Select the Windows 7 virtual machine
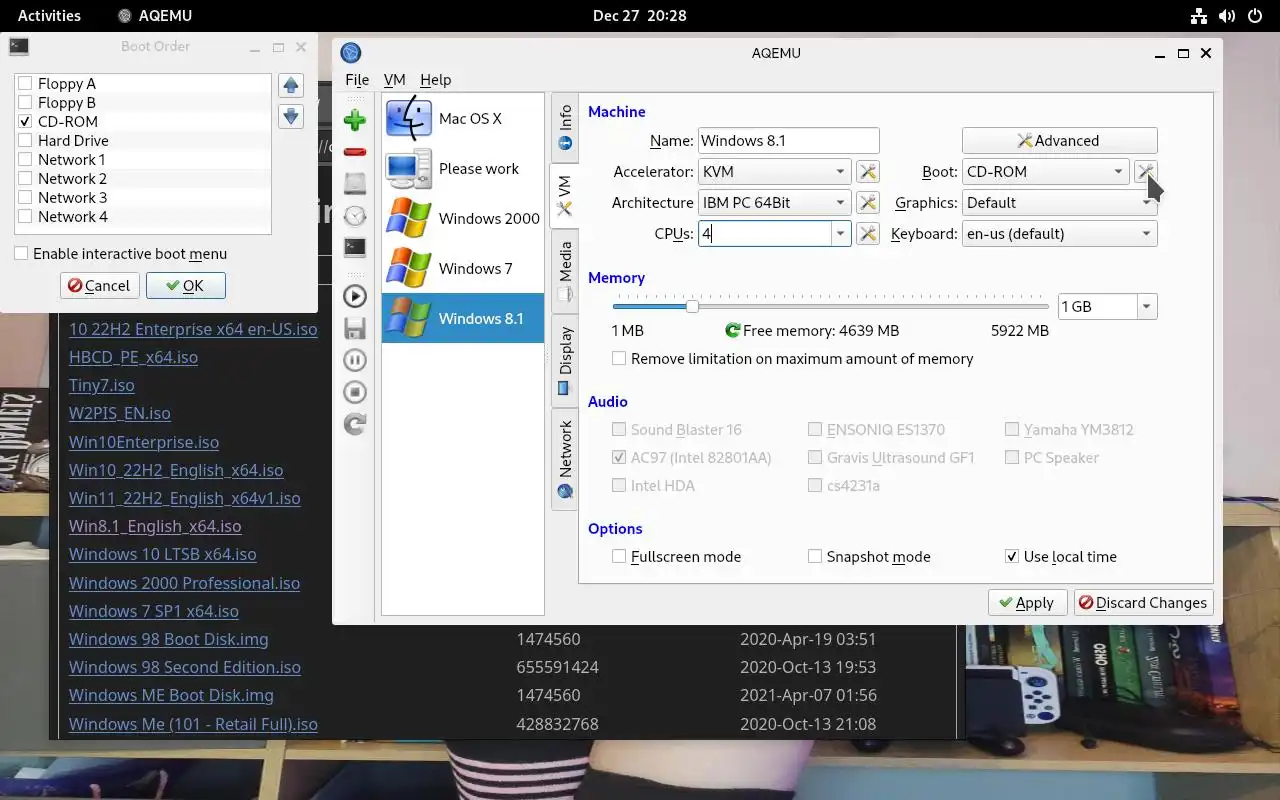1280x800 pixels. pyautogui.click(x=463, y=268)
